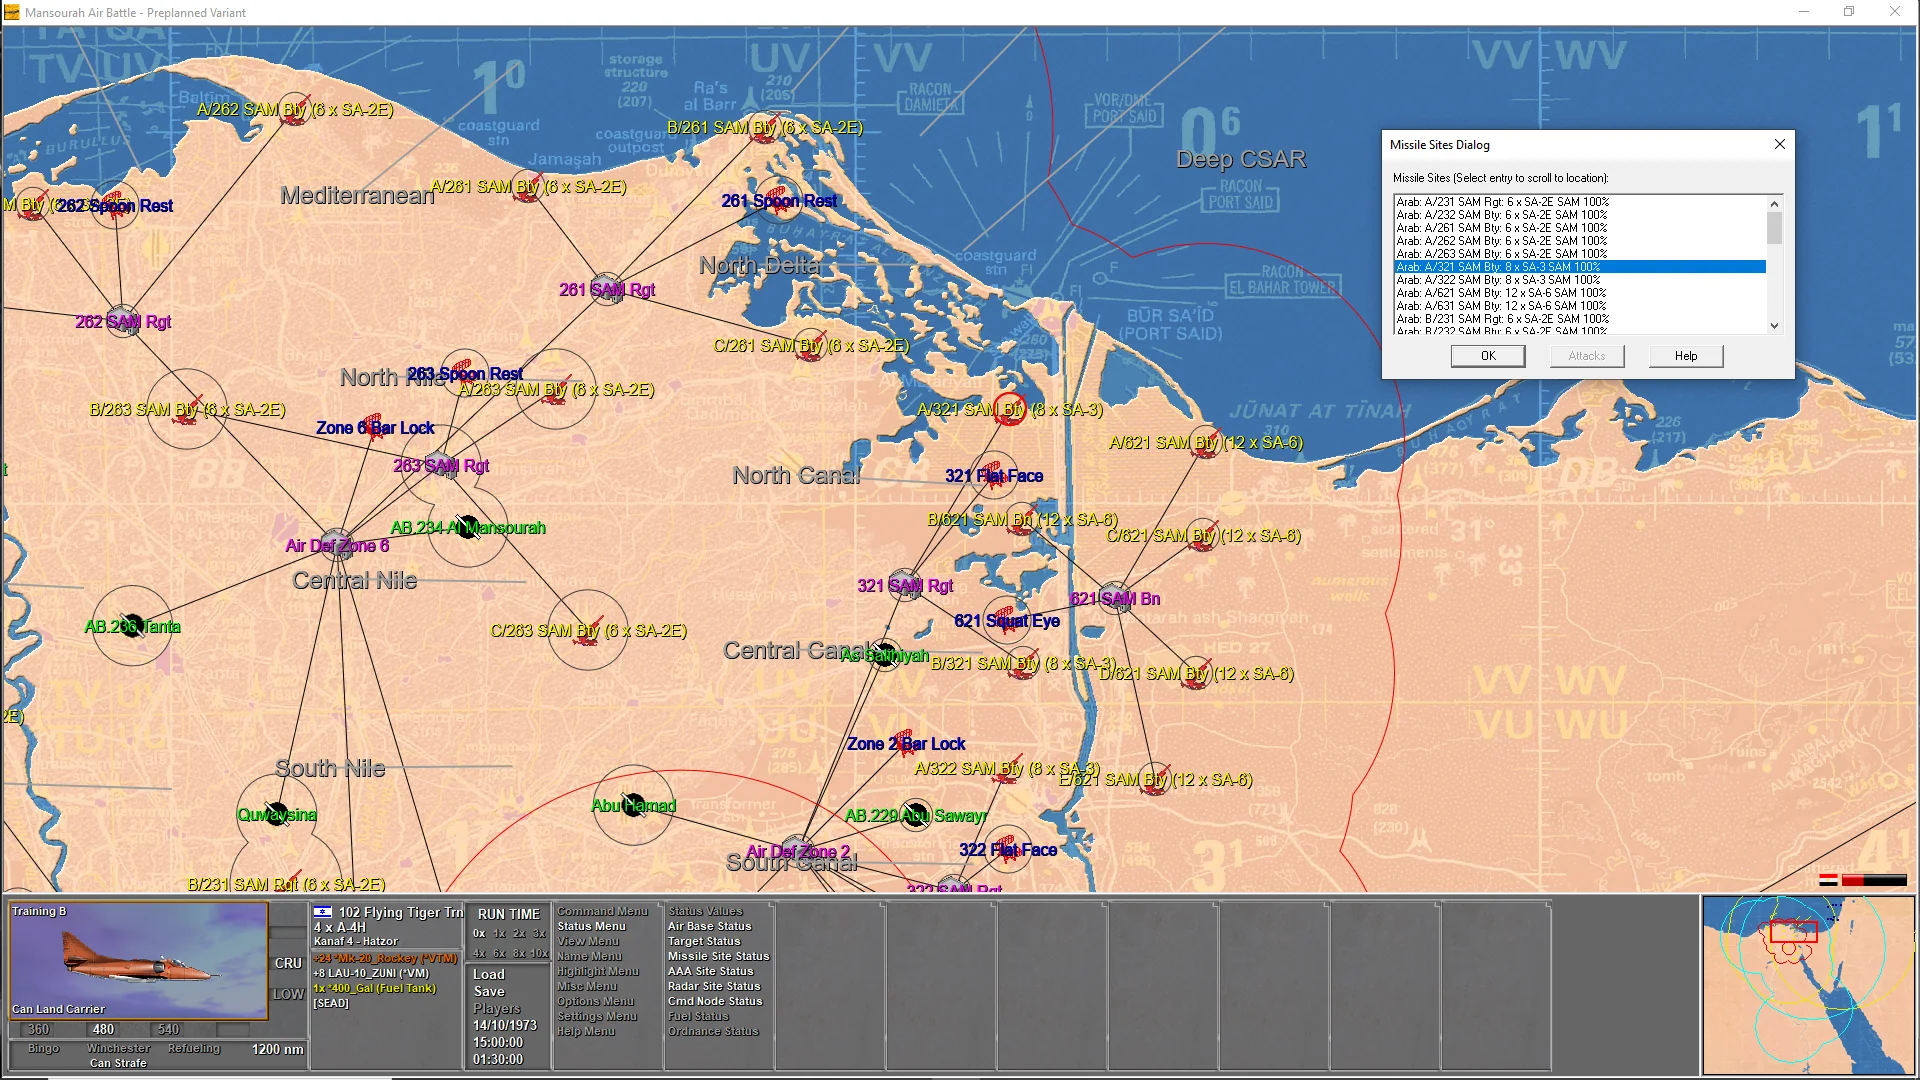Viewport: 1920px width, 1080px height.
Task: Open the Options Menu
Action: click(596, 1002)
